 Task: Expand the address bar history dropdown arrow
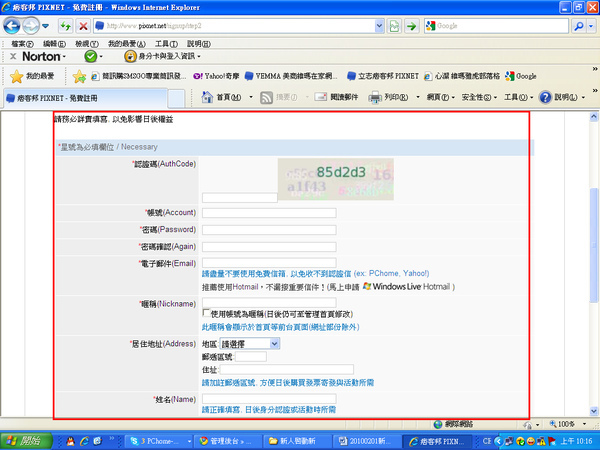(x=379, y=26)
